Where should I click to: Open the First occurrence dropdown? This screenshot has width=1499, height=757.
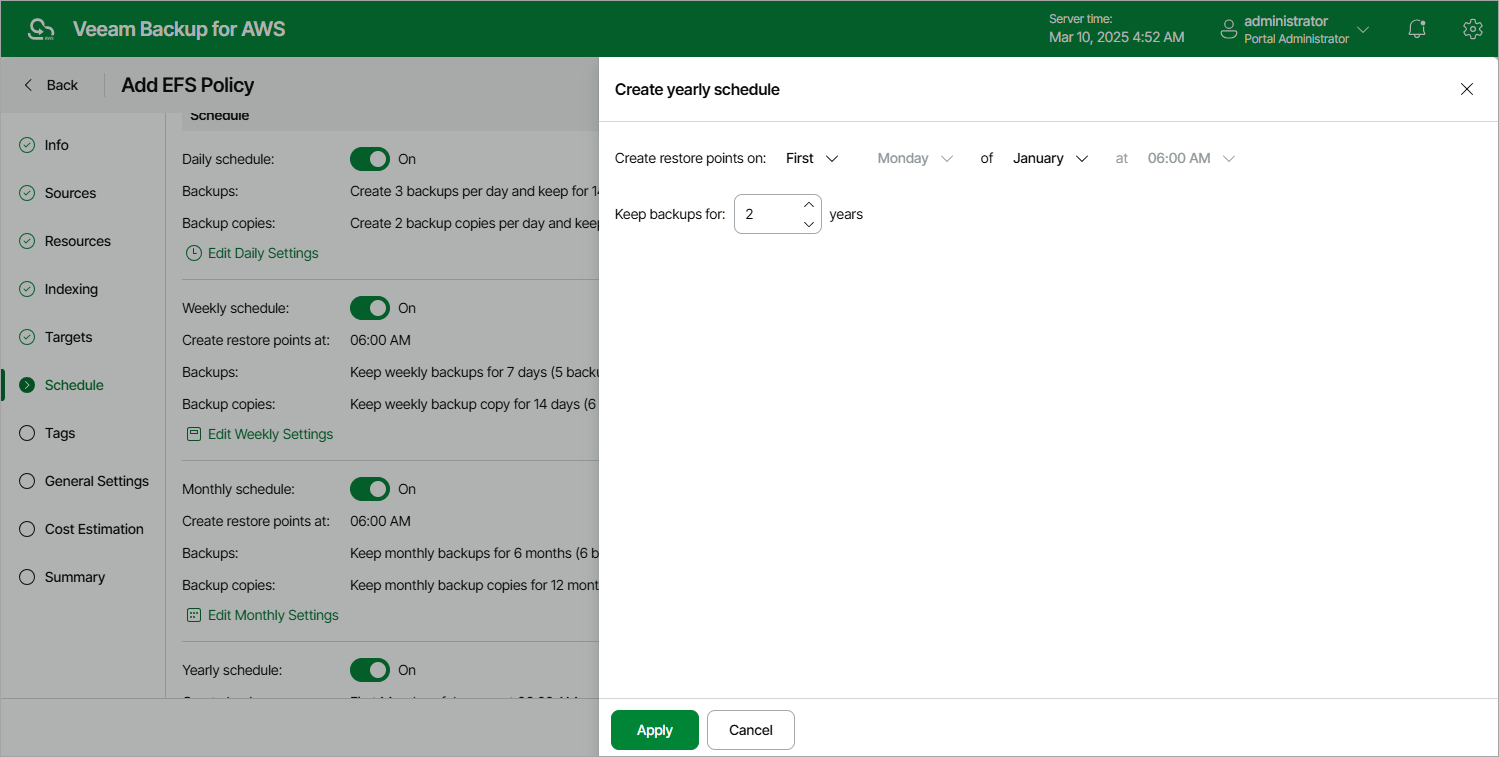pos(812,158)
